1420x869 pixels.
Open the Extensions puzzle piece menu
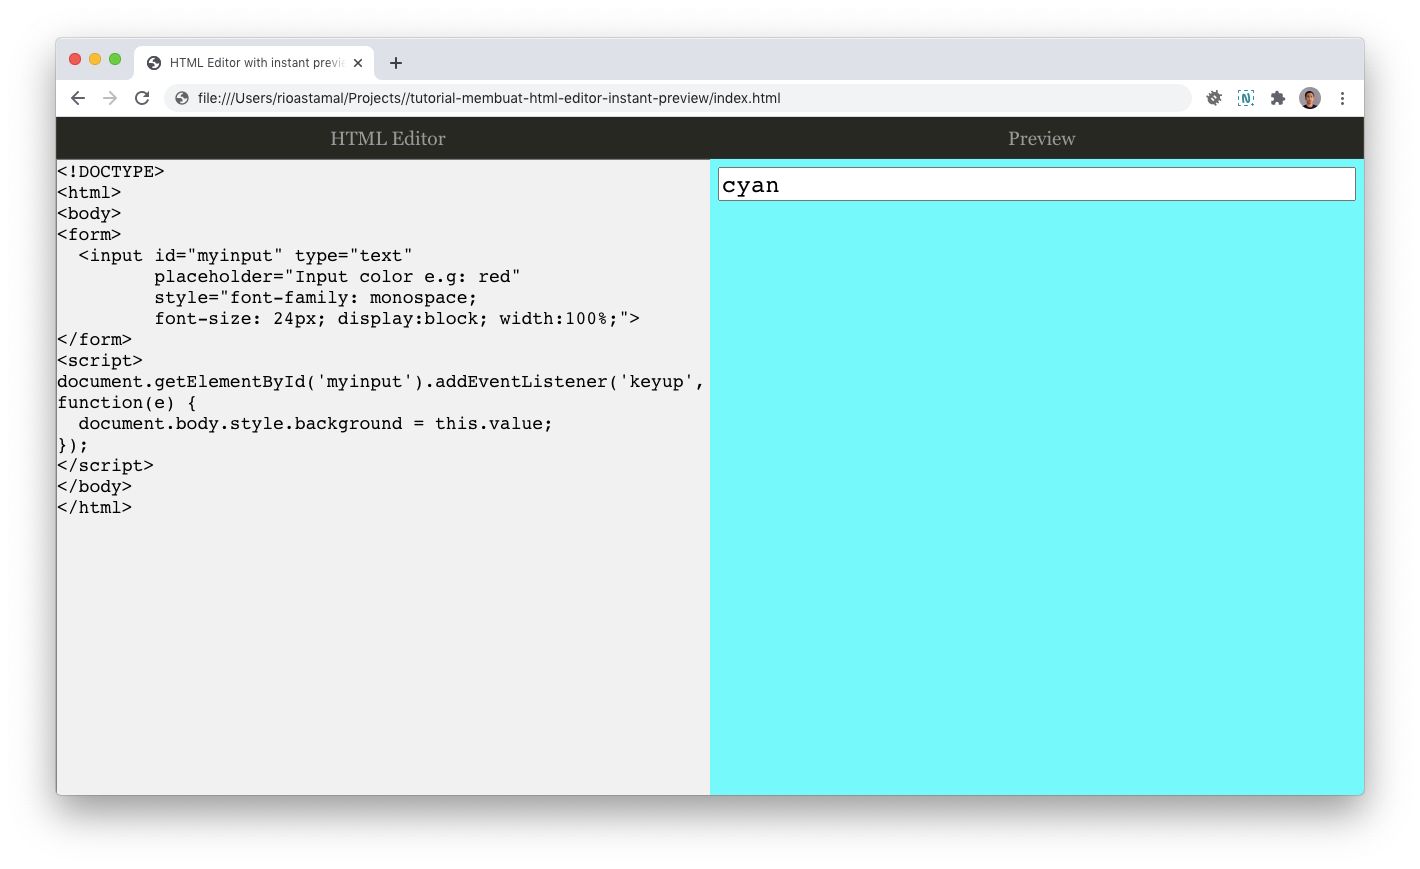point(1278,98)
